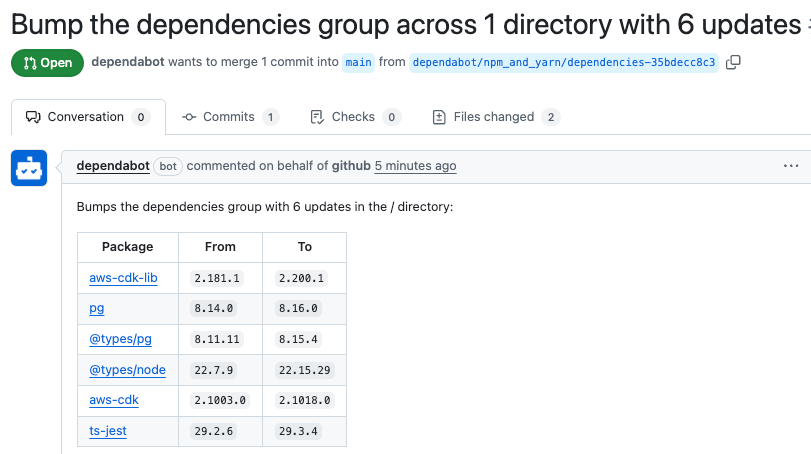
Task: Click version 8.11.11 for @types/pg
Action: point(217,339)
